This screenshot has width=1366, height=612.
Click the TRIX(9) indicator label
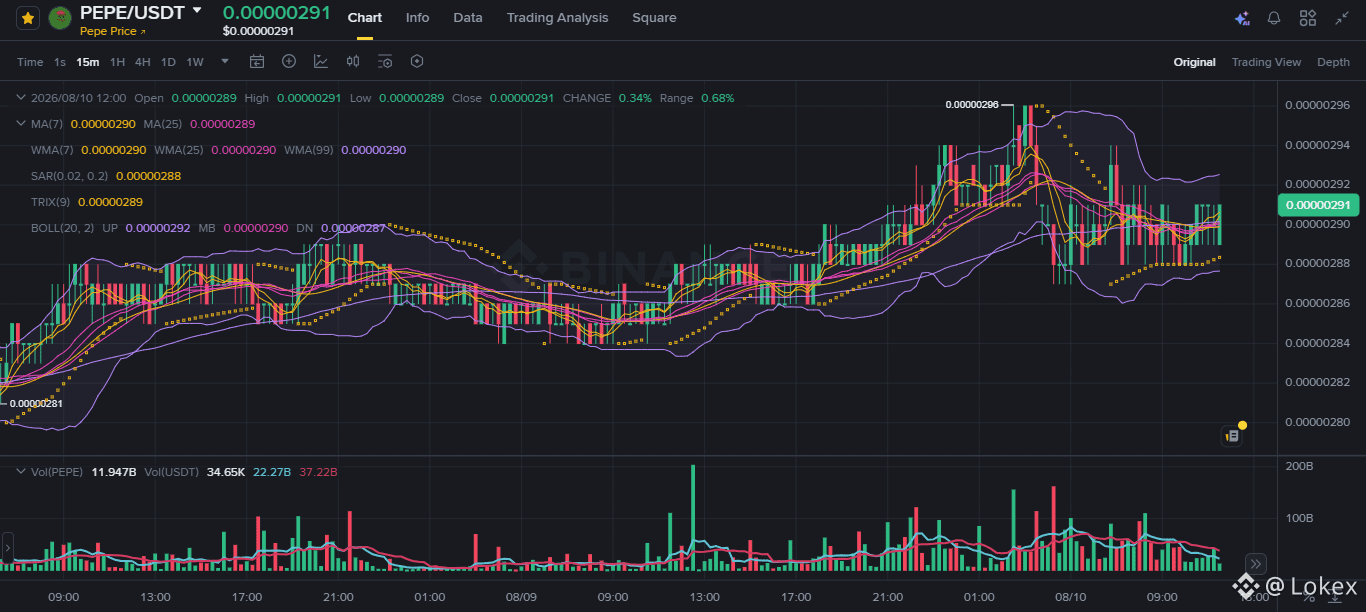tap(51, 202)
